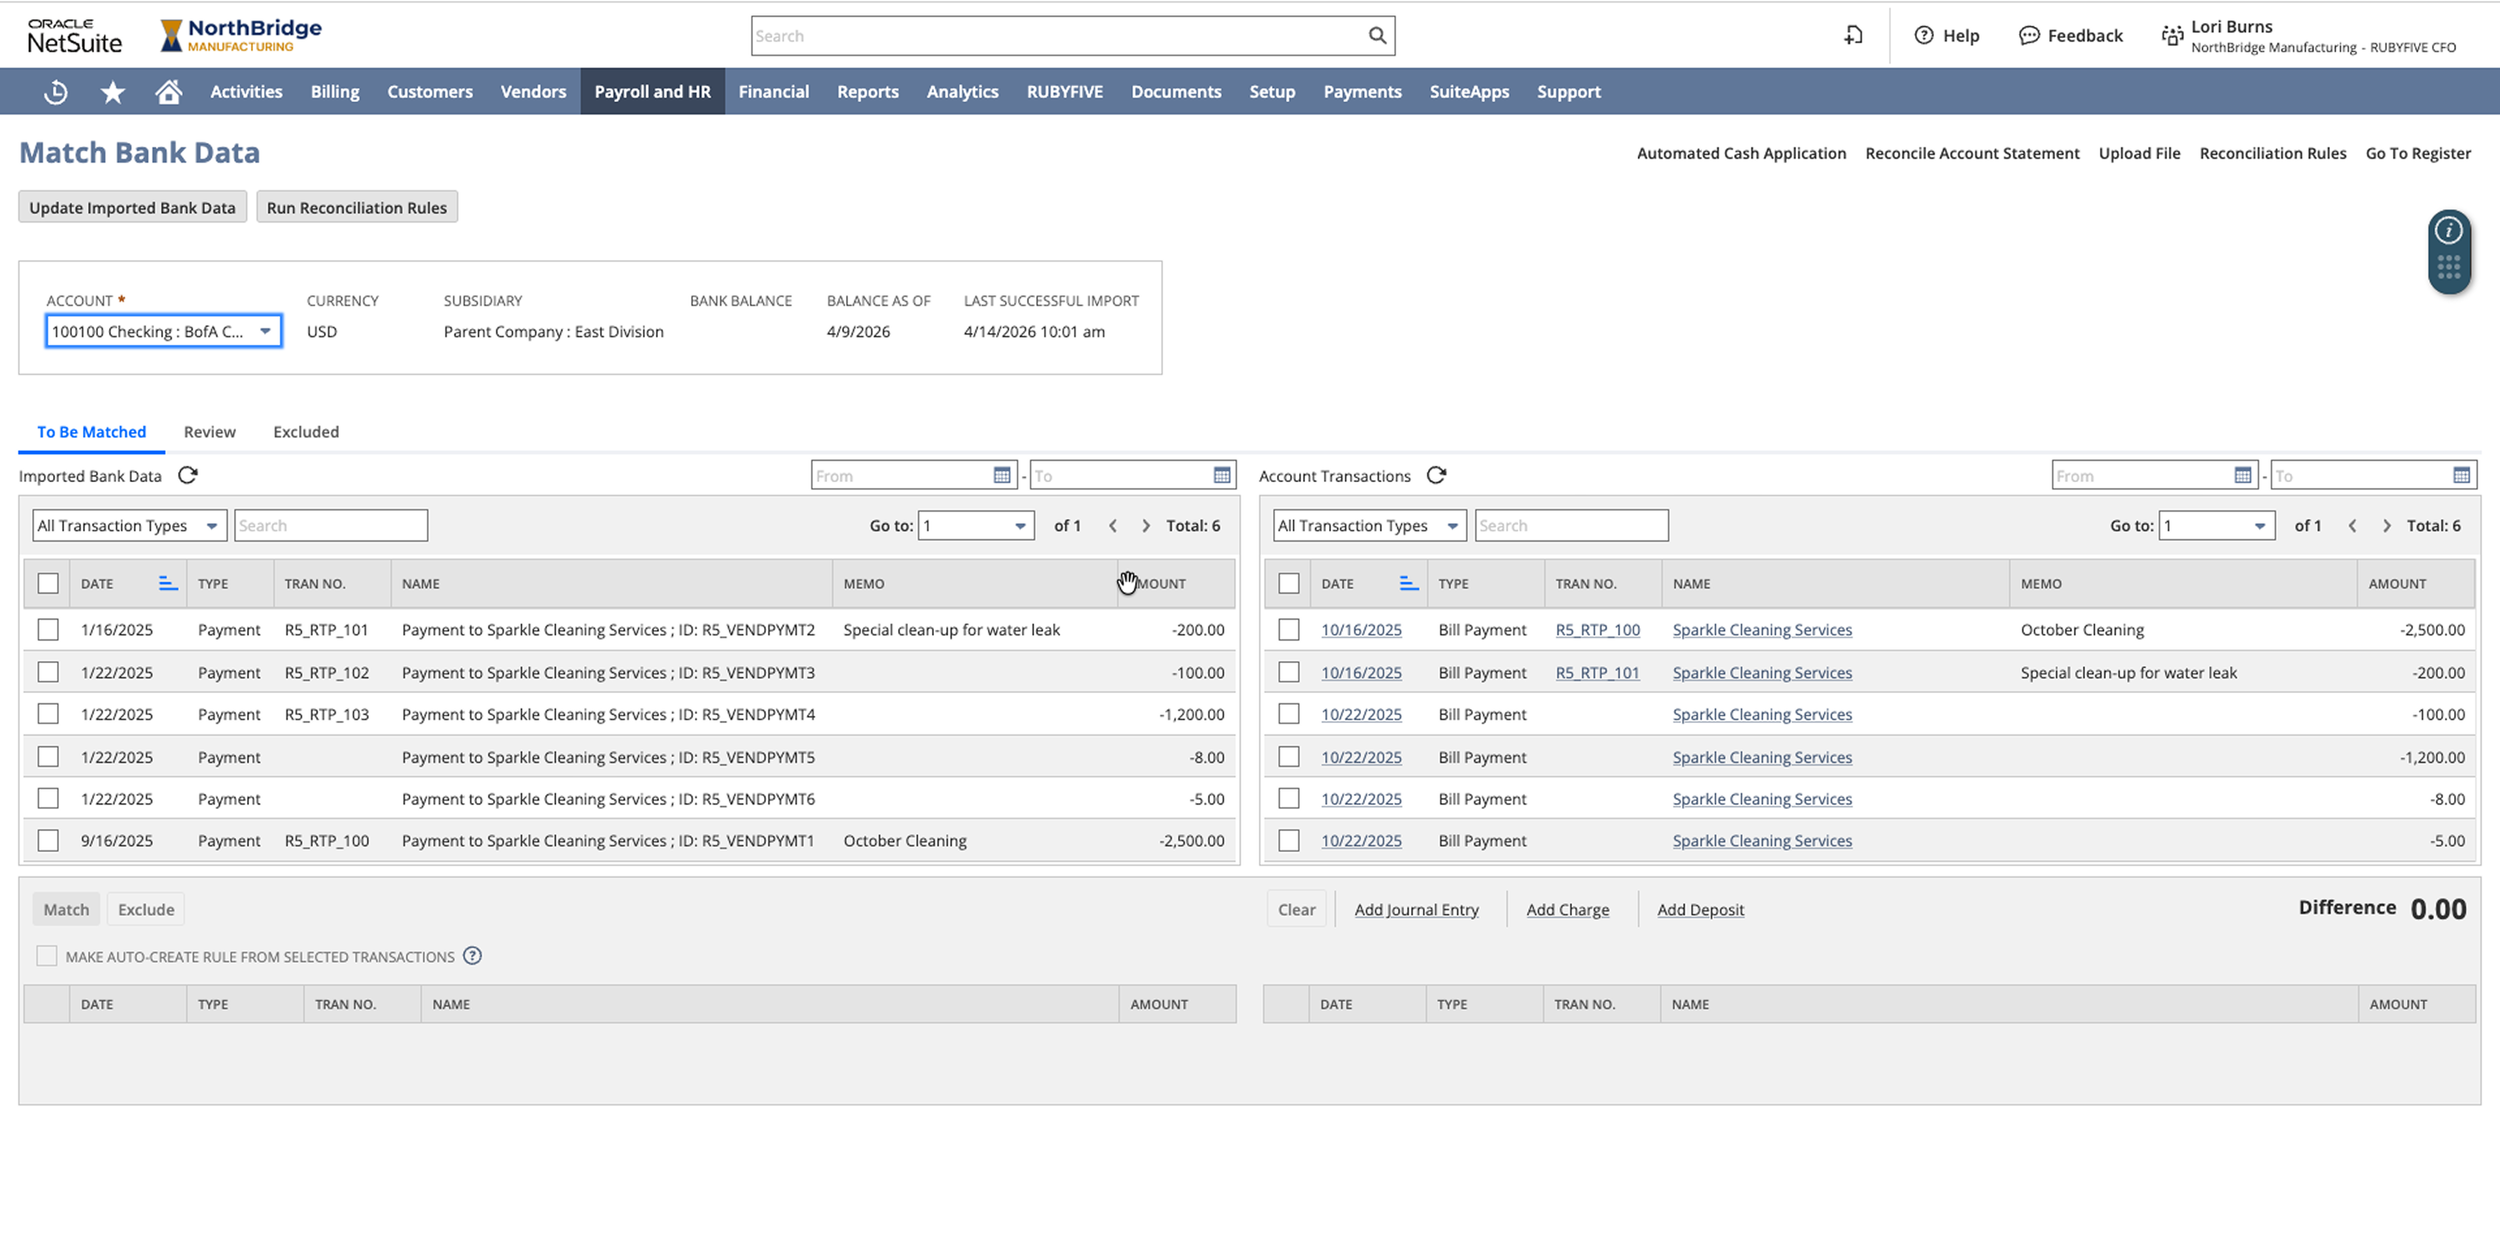Open Account Transactions Go to page dropdown

(2217, 526)
